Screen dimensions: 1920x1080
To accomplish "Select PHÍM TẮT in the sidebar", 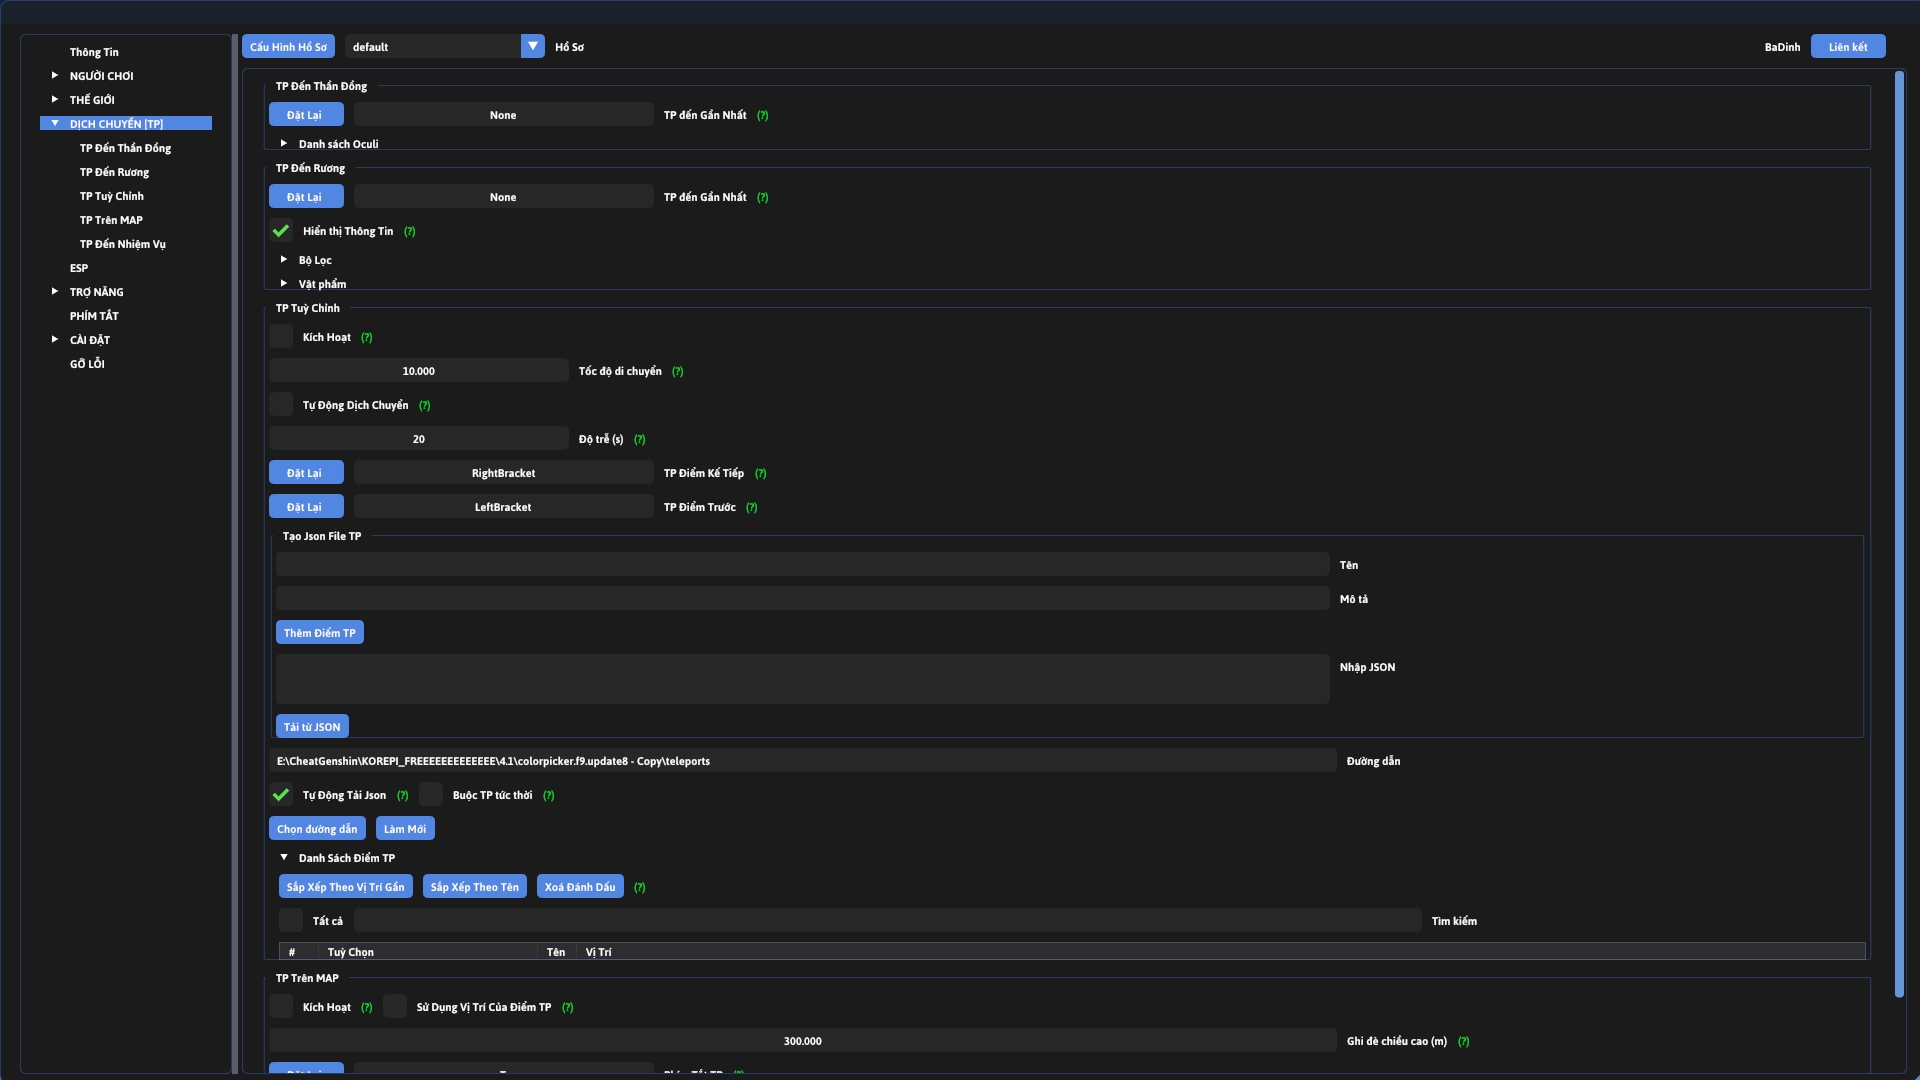I will click(94, 316).
